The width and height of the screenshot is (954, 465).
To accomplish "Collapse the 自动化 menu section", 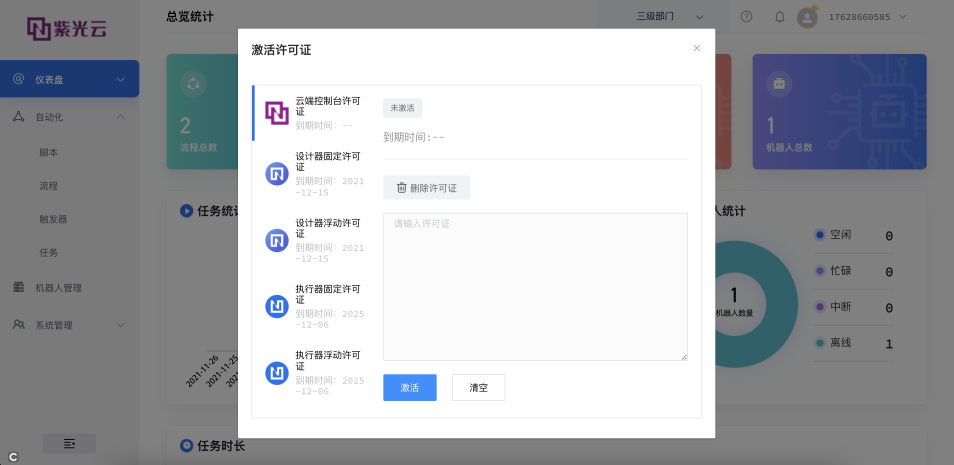I will pyautogui.click(x=120, y=117).
